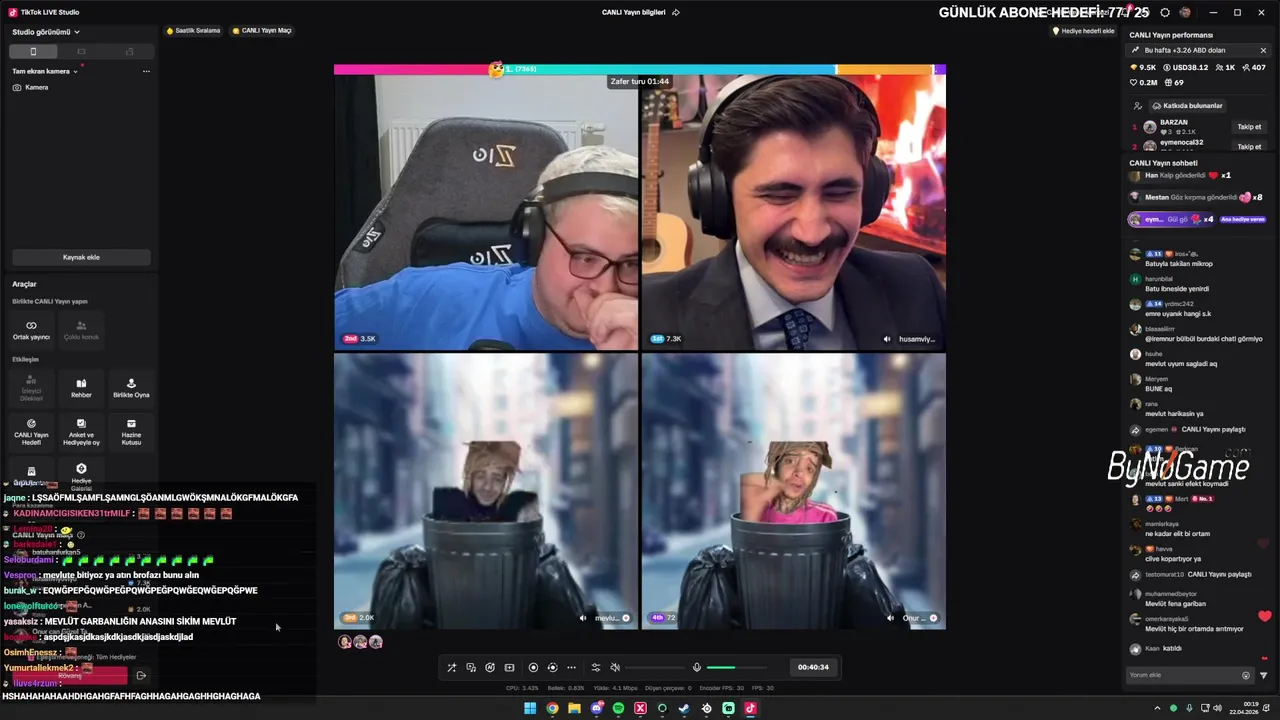Open the Hazine Kutusu tool
Screen dimensions: 1280x720
pos(131,432)
